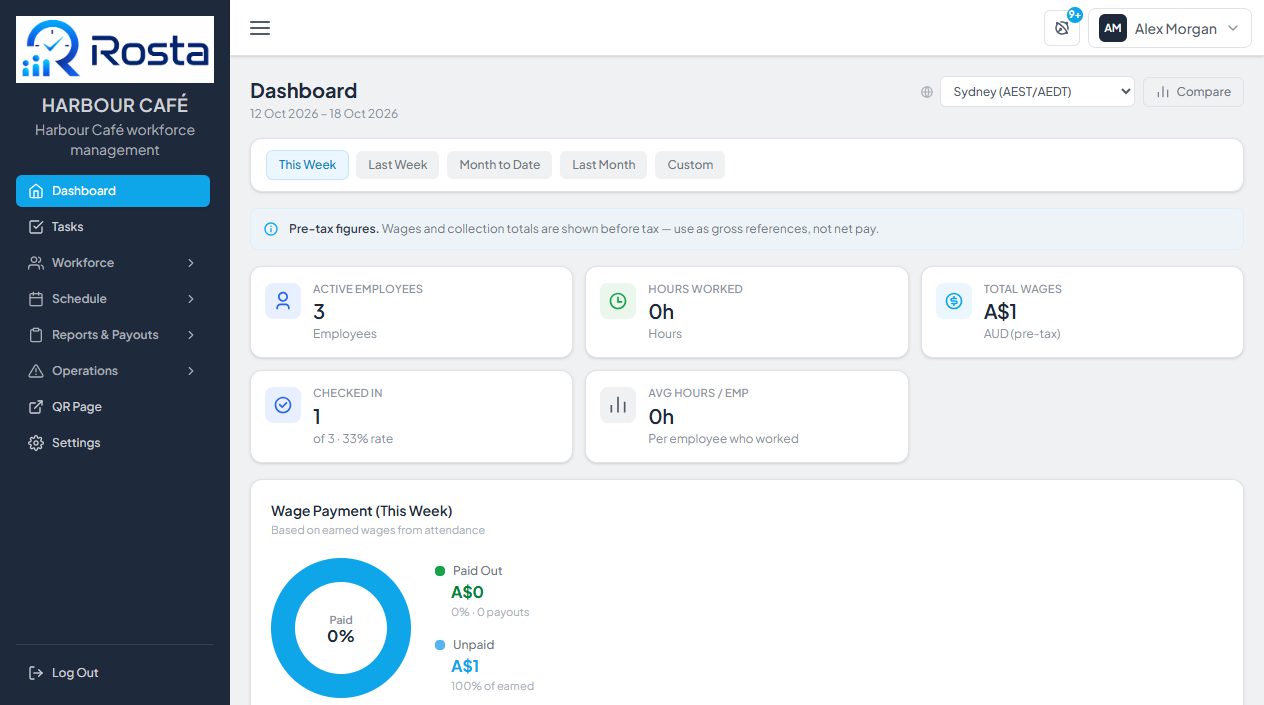Select Month to Date range
This screenshot has width=1264, height=705.
(499, 165)
